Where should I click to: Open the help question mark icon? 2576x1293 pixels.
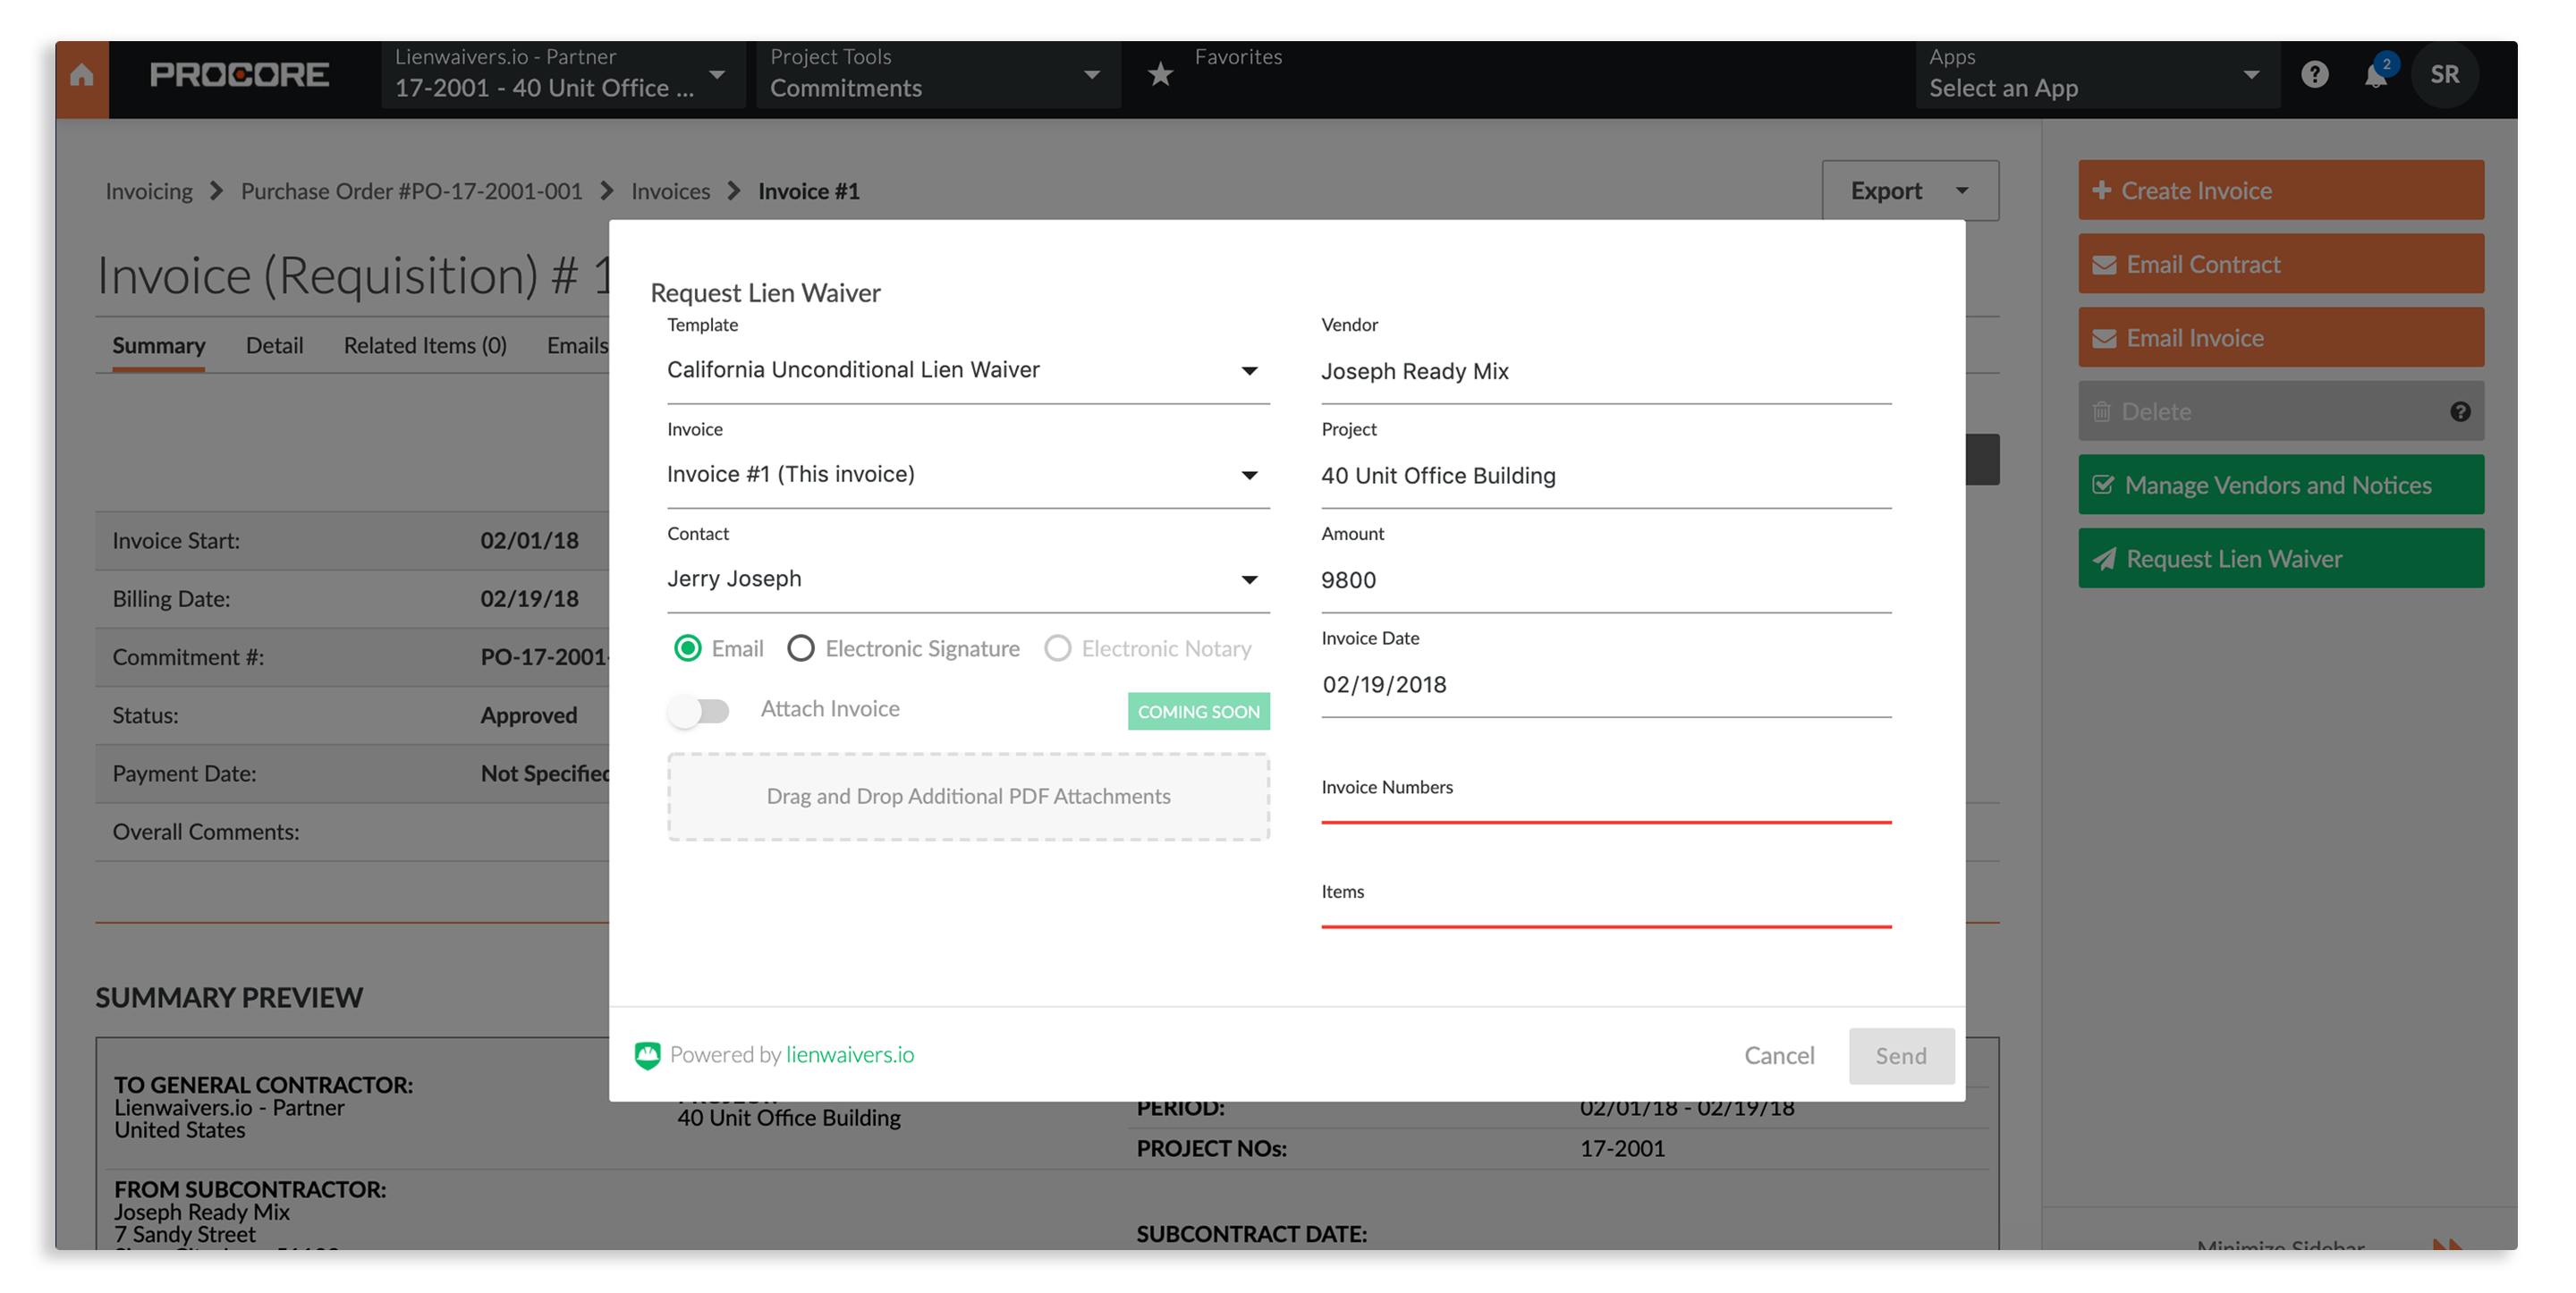pos(2314,74)
